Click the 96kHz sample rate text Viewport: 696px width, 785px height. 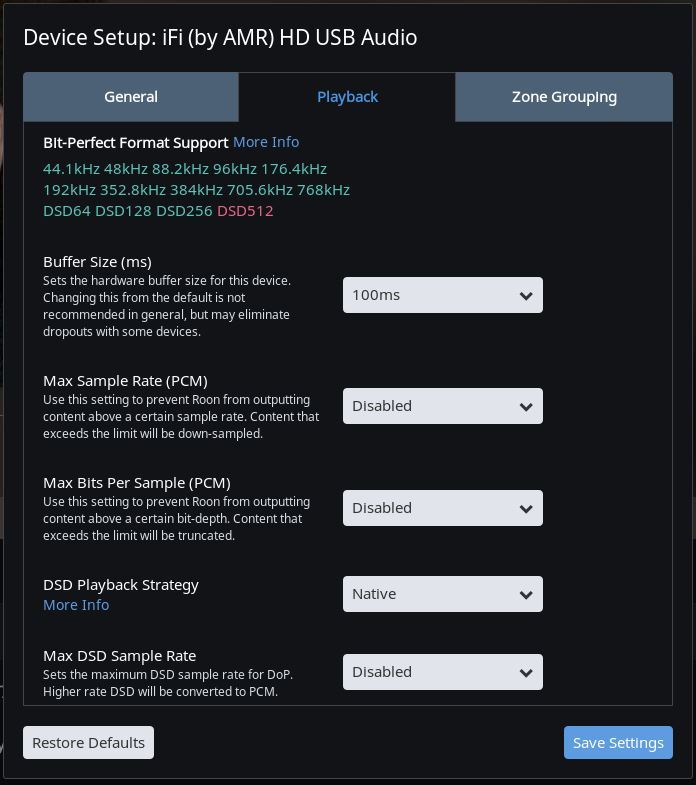[235, 169]
